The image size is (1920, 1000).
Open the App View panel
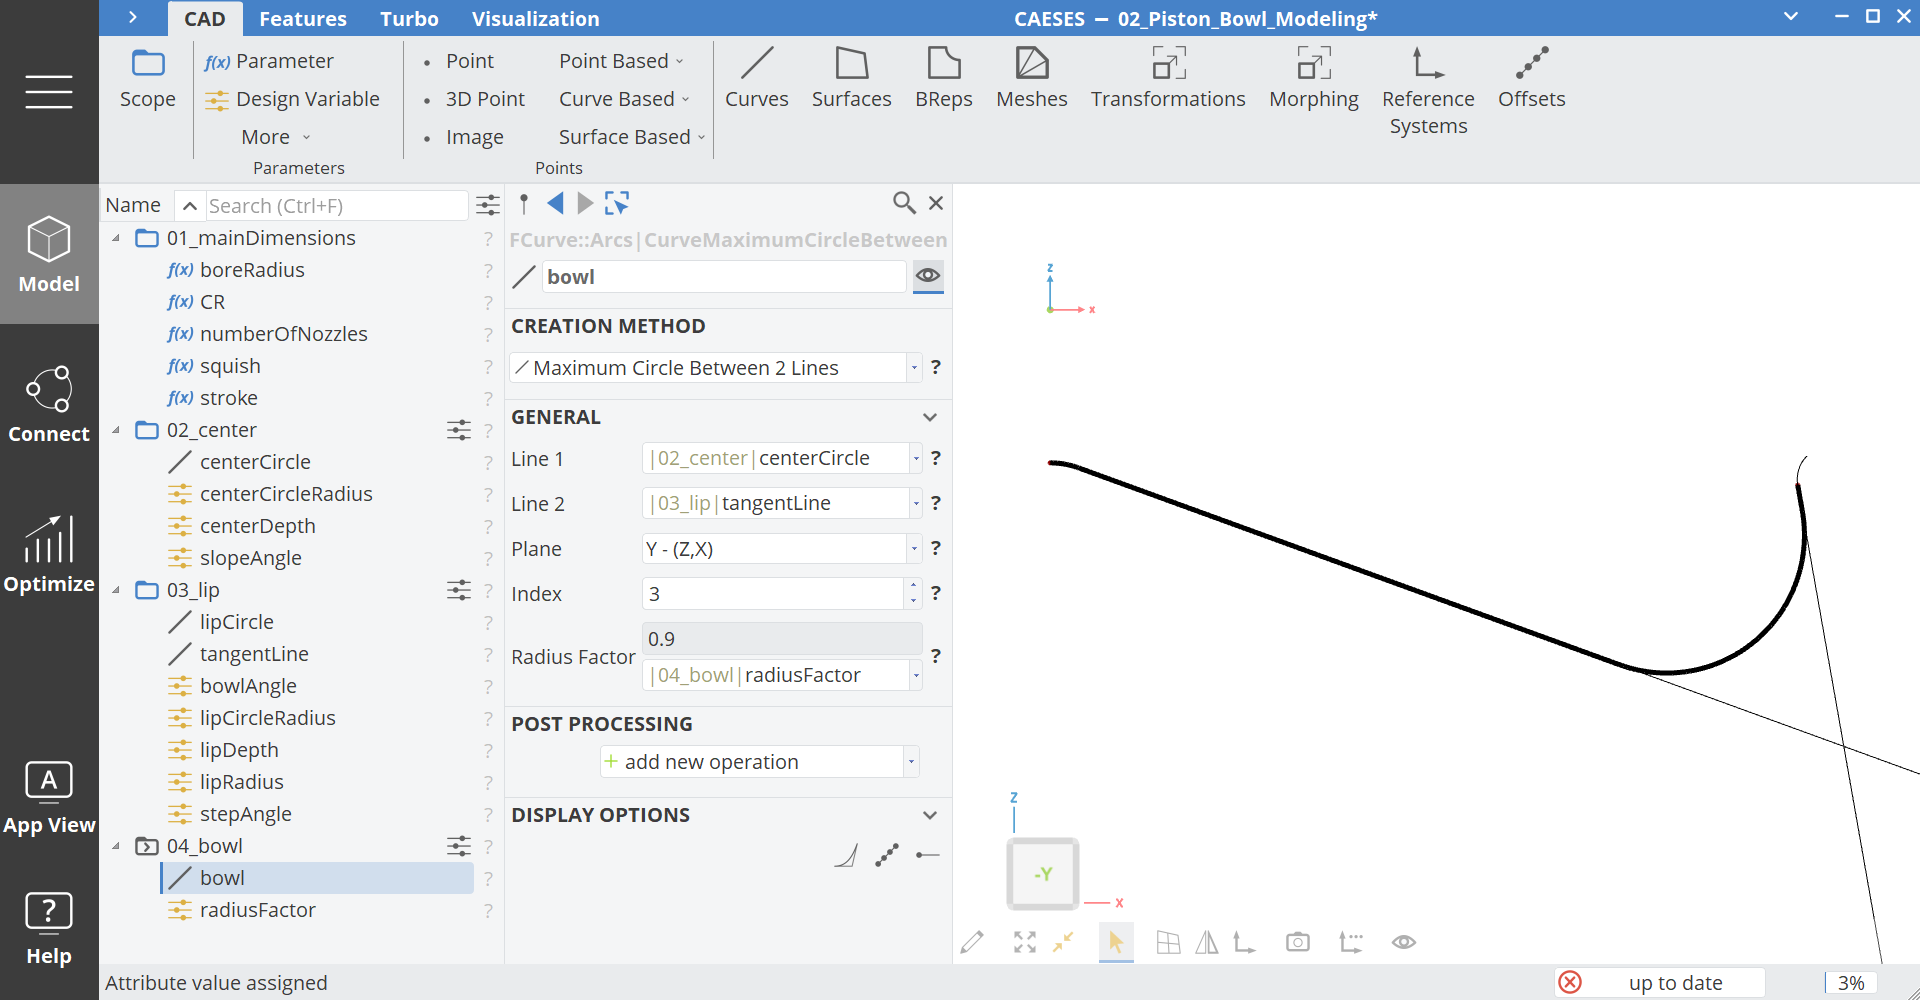(x=49, y=797)
